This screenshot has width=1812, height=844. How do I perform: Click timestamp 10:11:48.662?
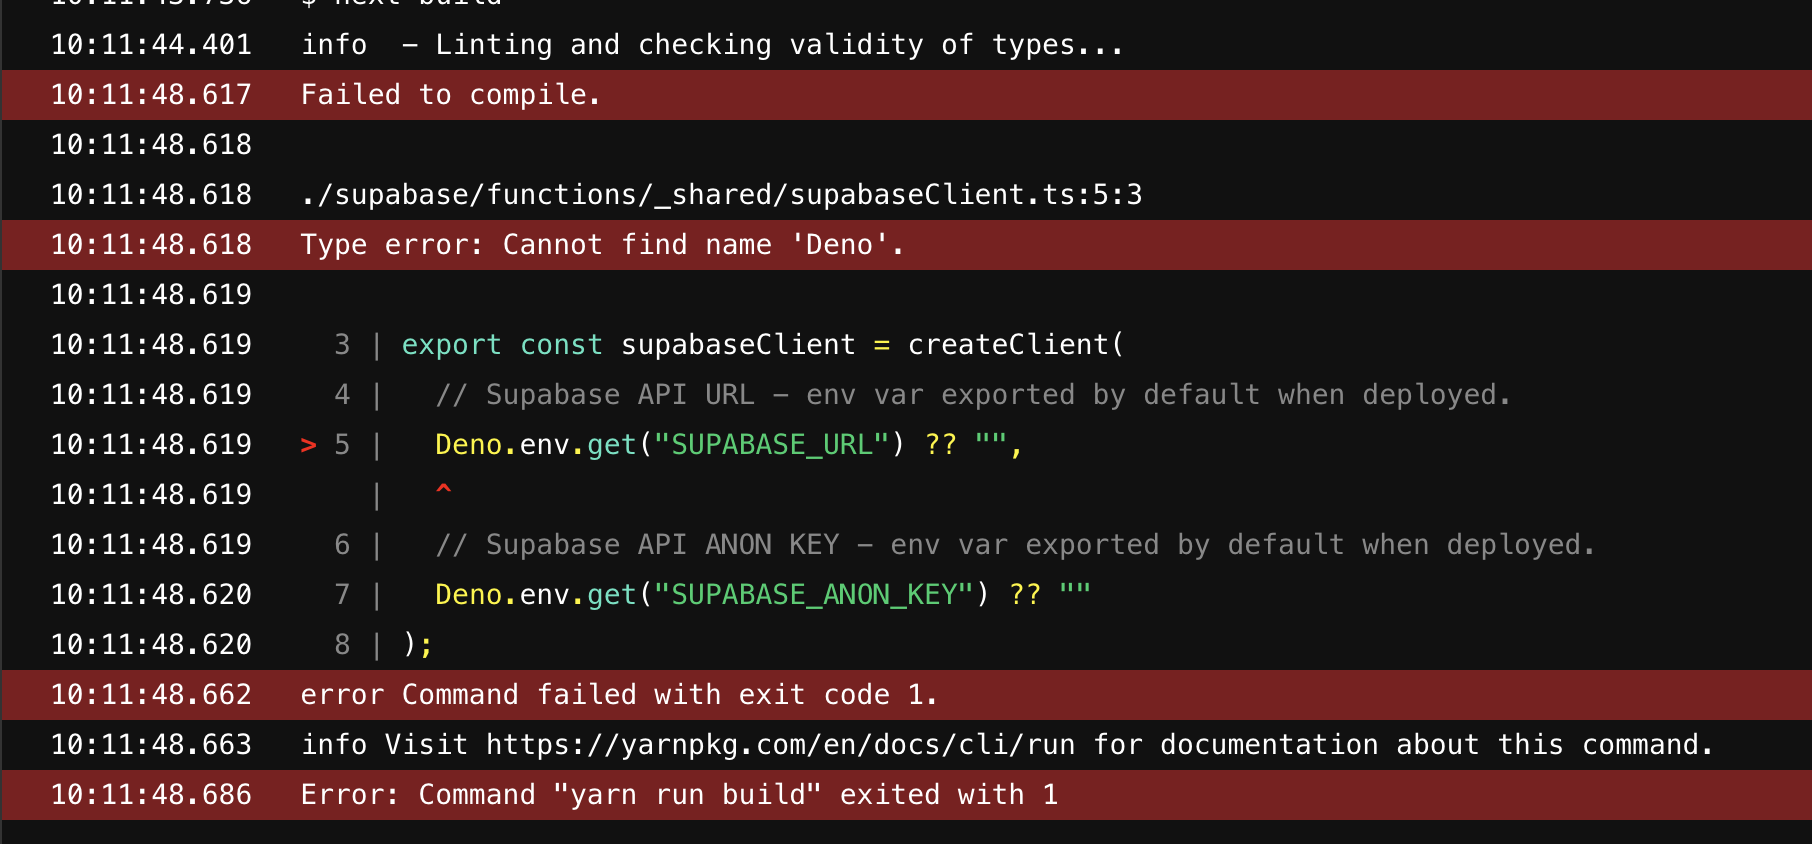(x=151, y=695)
